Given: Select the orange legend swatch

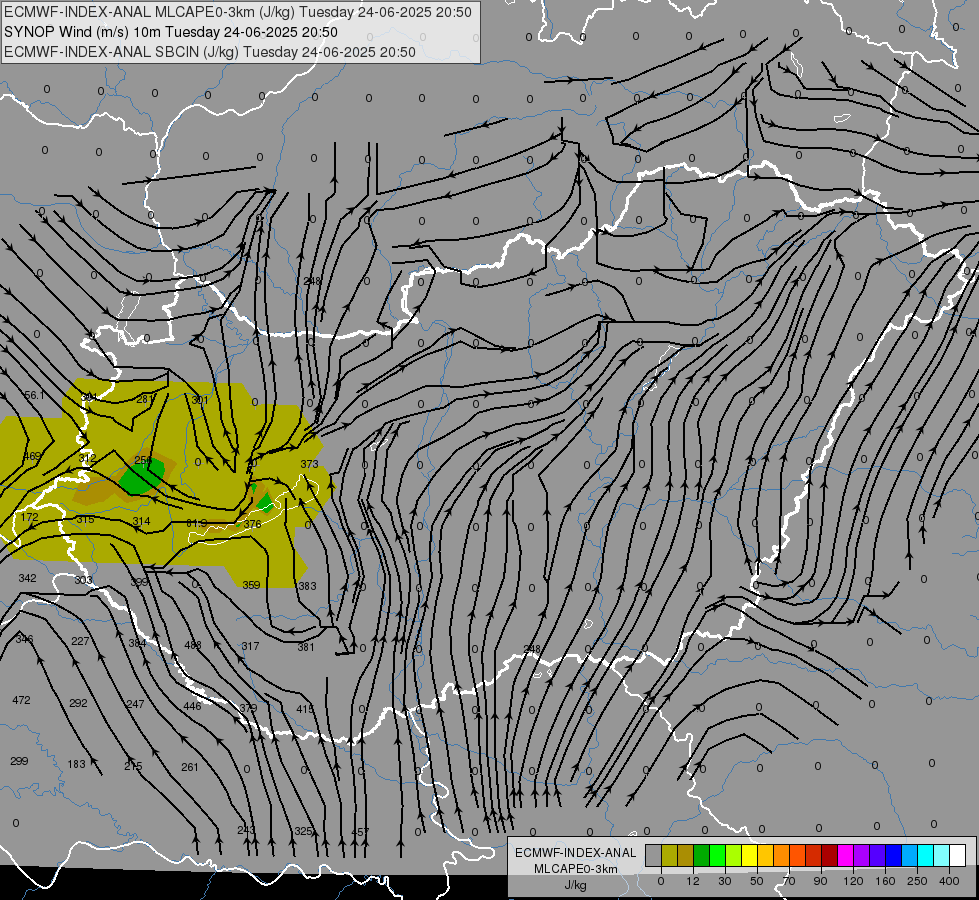Looking at the screenshot, I should [782, 856].
